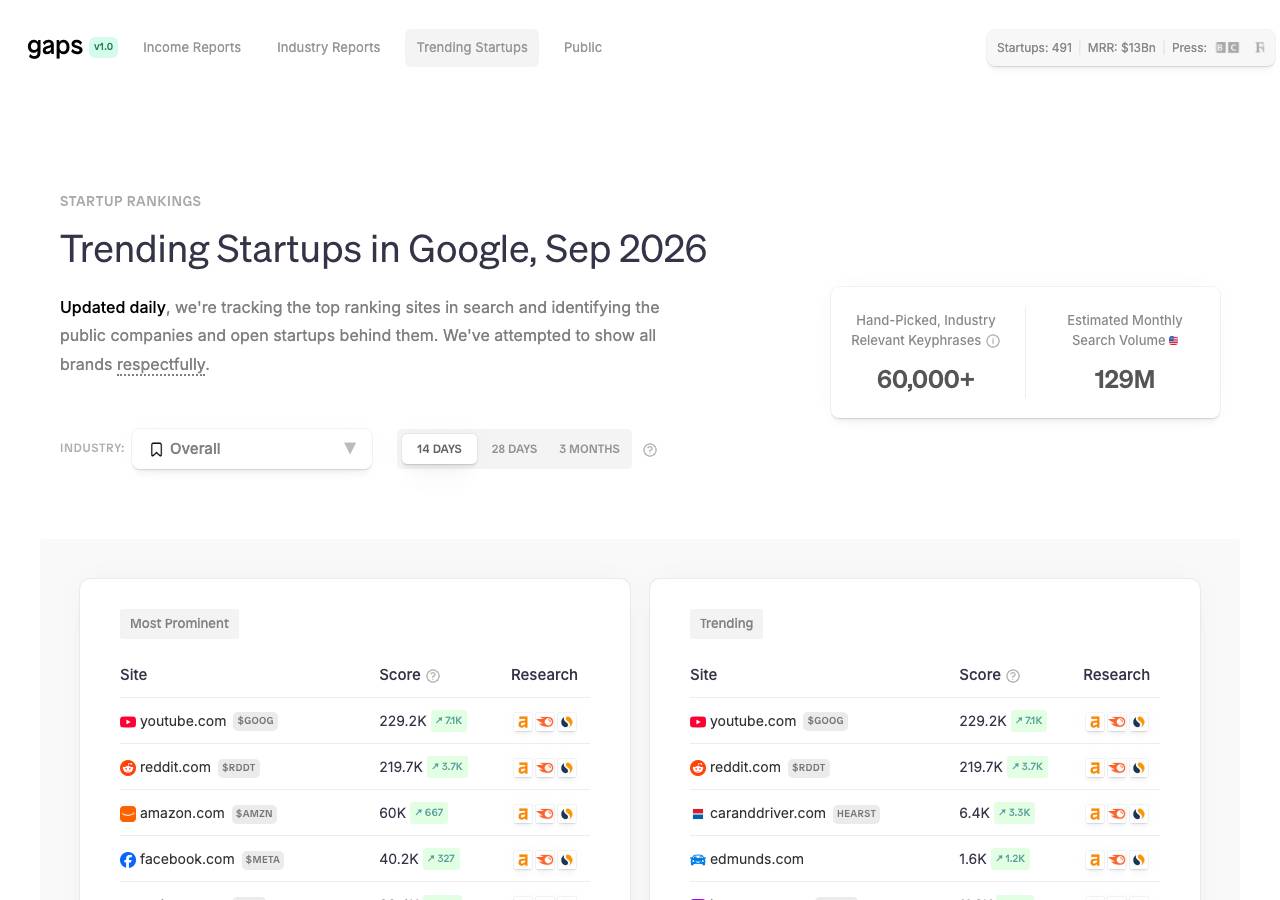The width and height of the screenshot is (1280, 900).
Task: Click the $AMZN ticker badge
Action: (x=254, y=814)
